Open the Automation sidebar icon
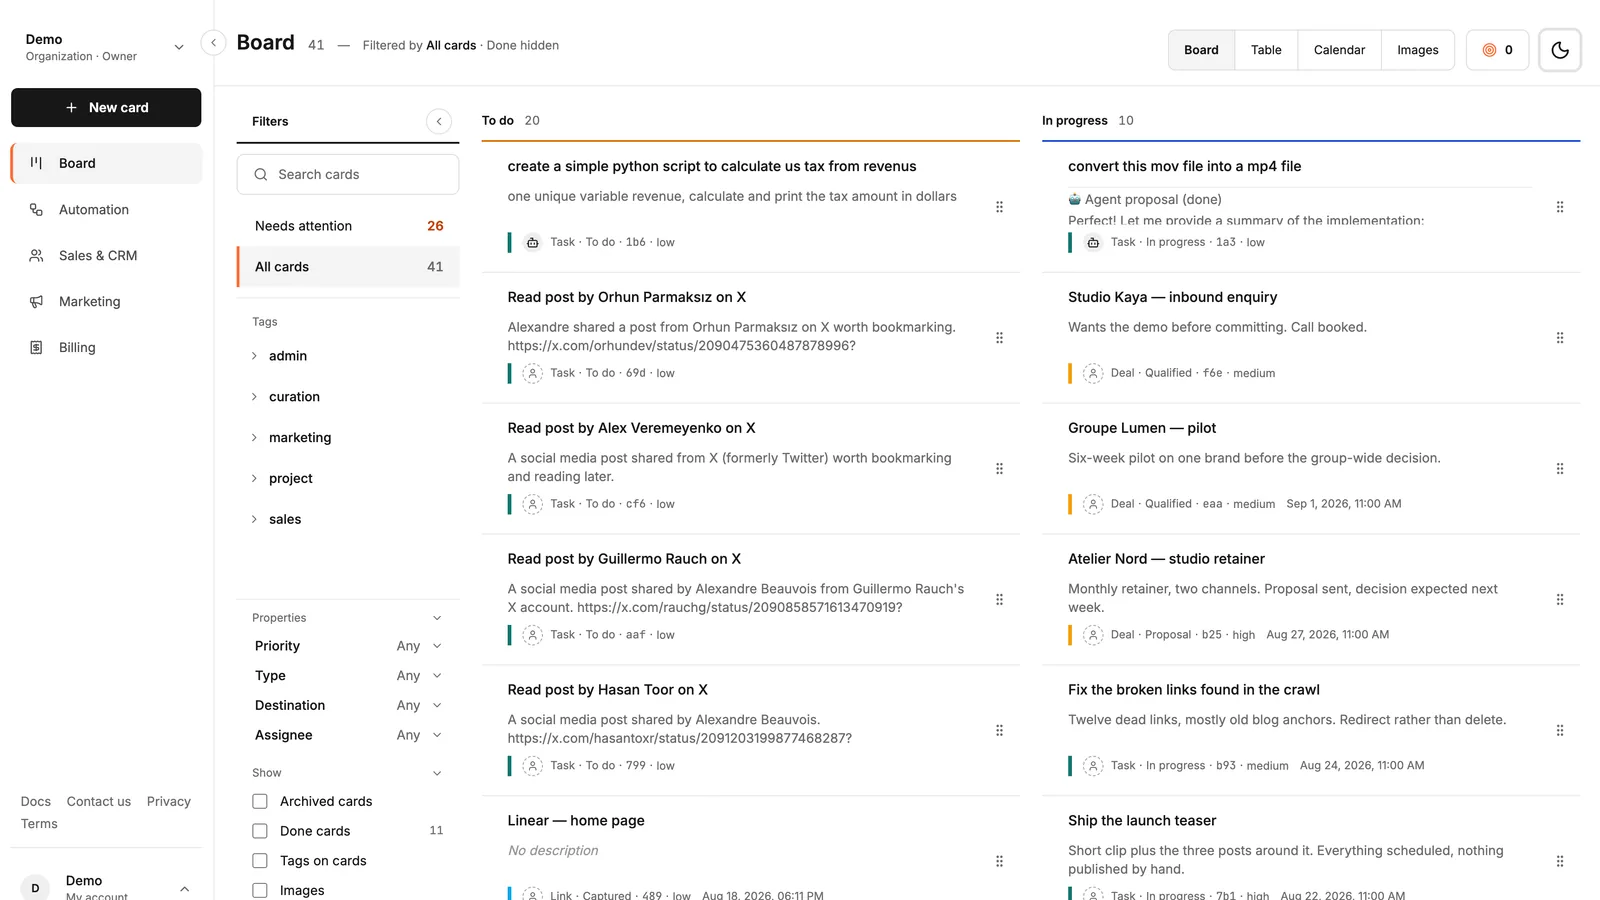The height and width of the screenshot is (900, 1600). (x=36, y=209)
